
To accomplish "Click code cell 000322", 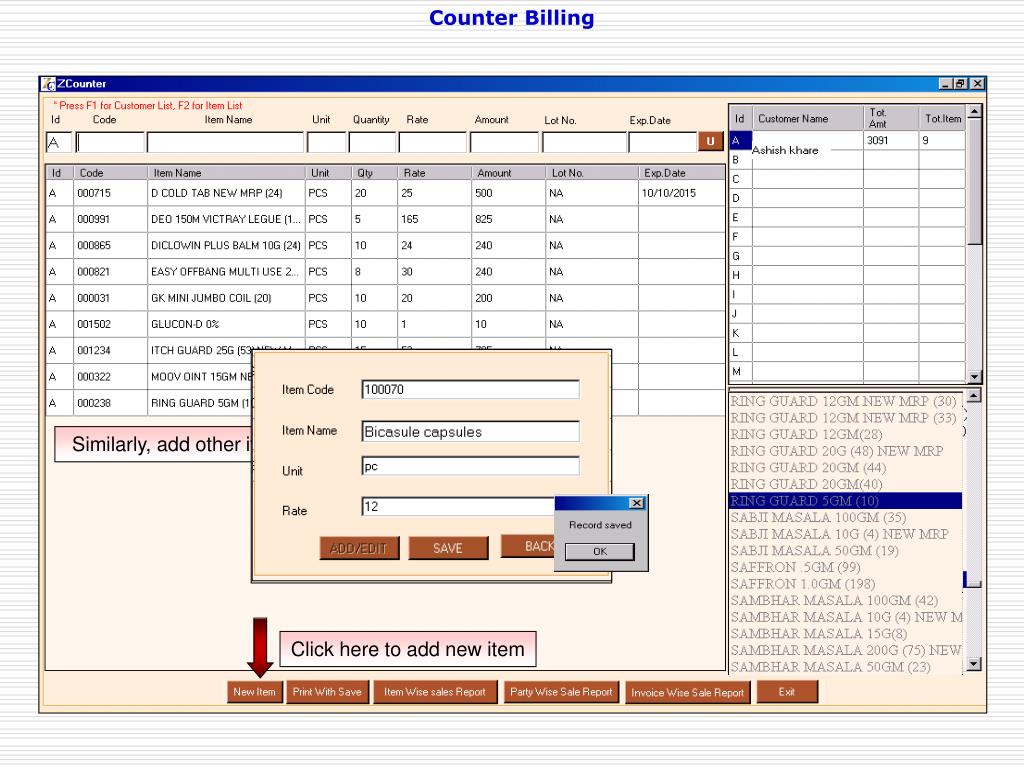I will (110, 377).
